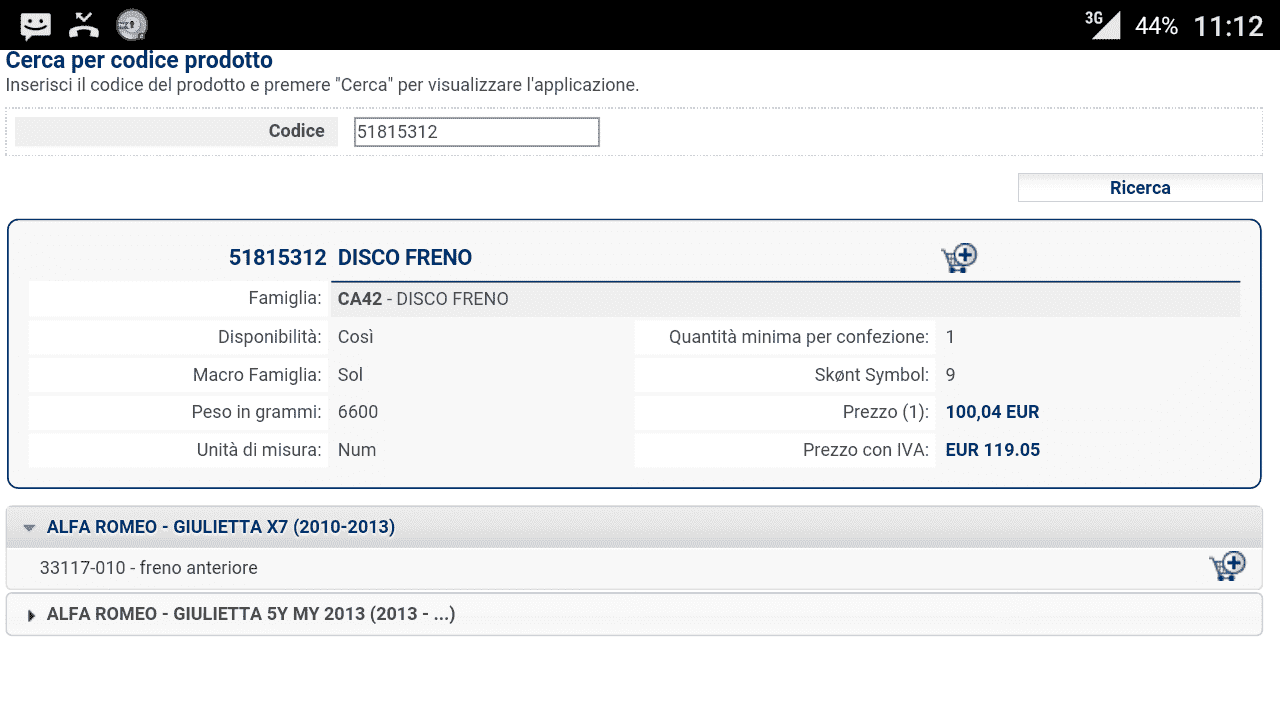Click the EUR 119.05 price with IVA
The image size is (1280, 720).
tap(993, 450)
